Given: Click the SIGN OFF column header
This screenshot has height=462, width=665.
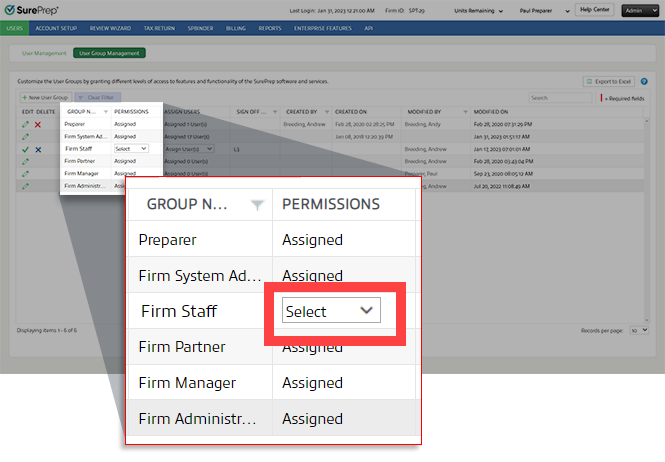Looking at the screenshot, I should pos(251,112).
